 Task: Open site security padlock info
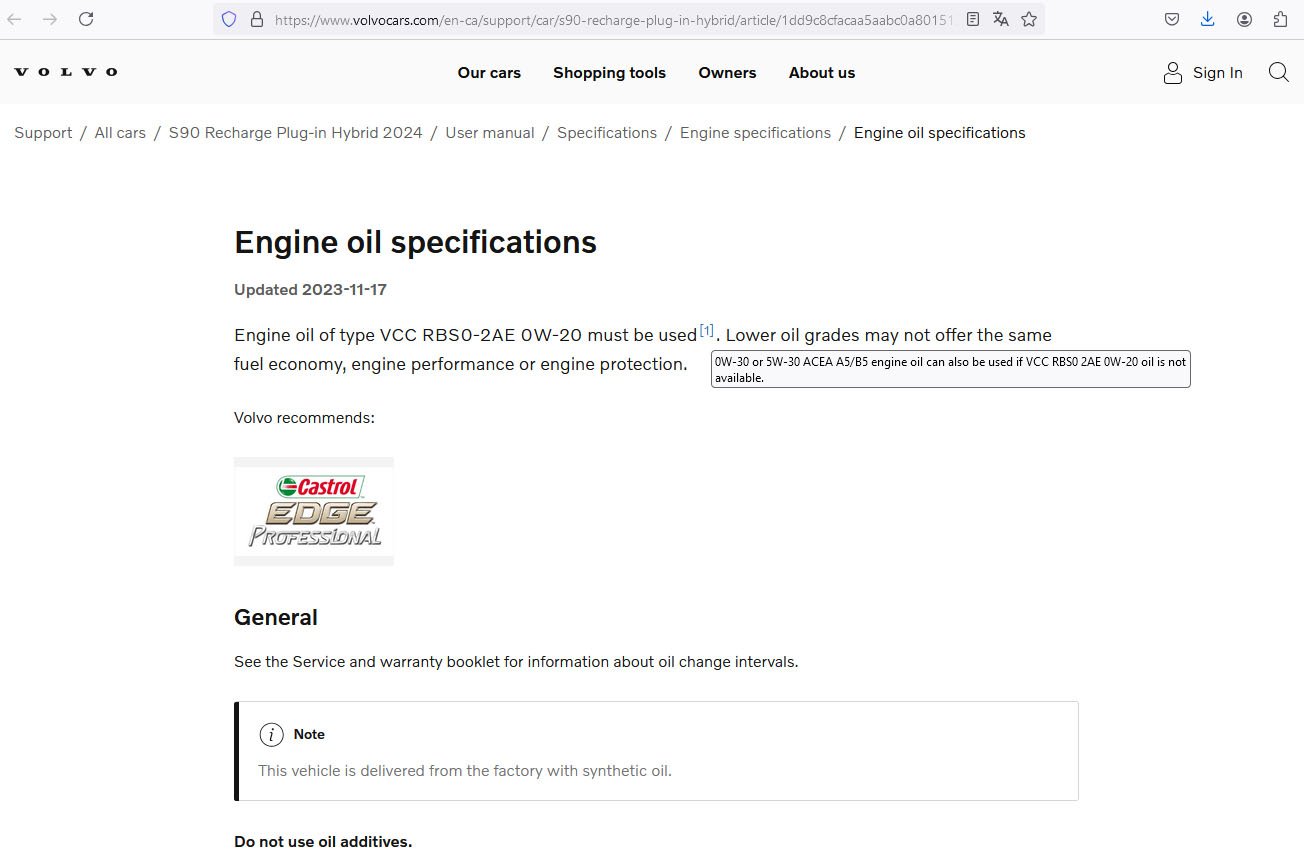[x=256, y=19]
